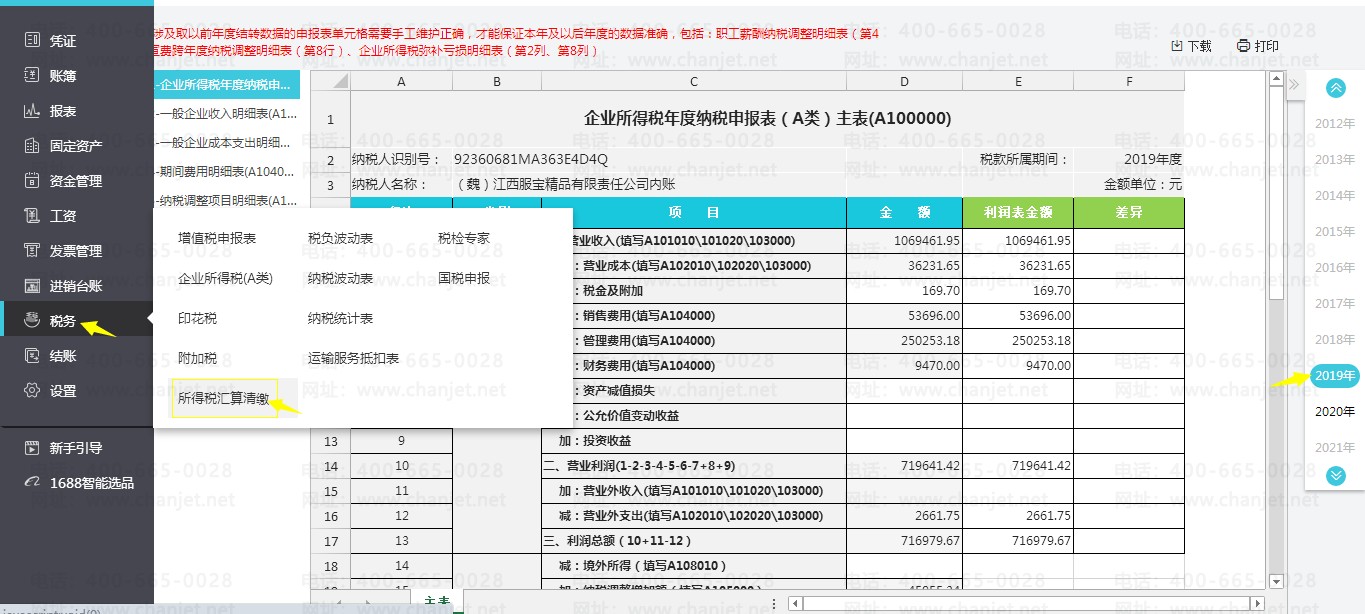Viewport: 1365px width, 614px height.
Task: Choose 附加税 from tax menu
Action: tap(197, 358)
